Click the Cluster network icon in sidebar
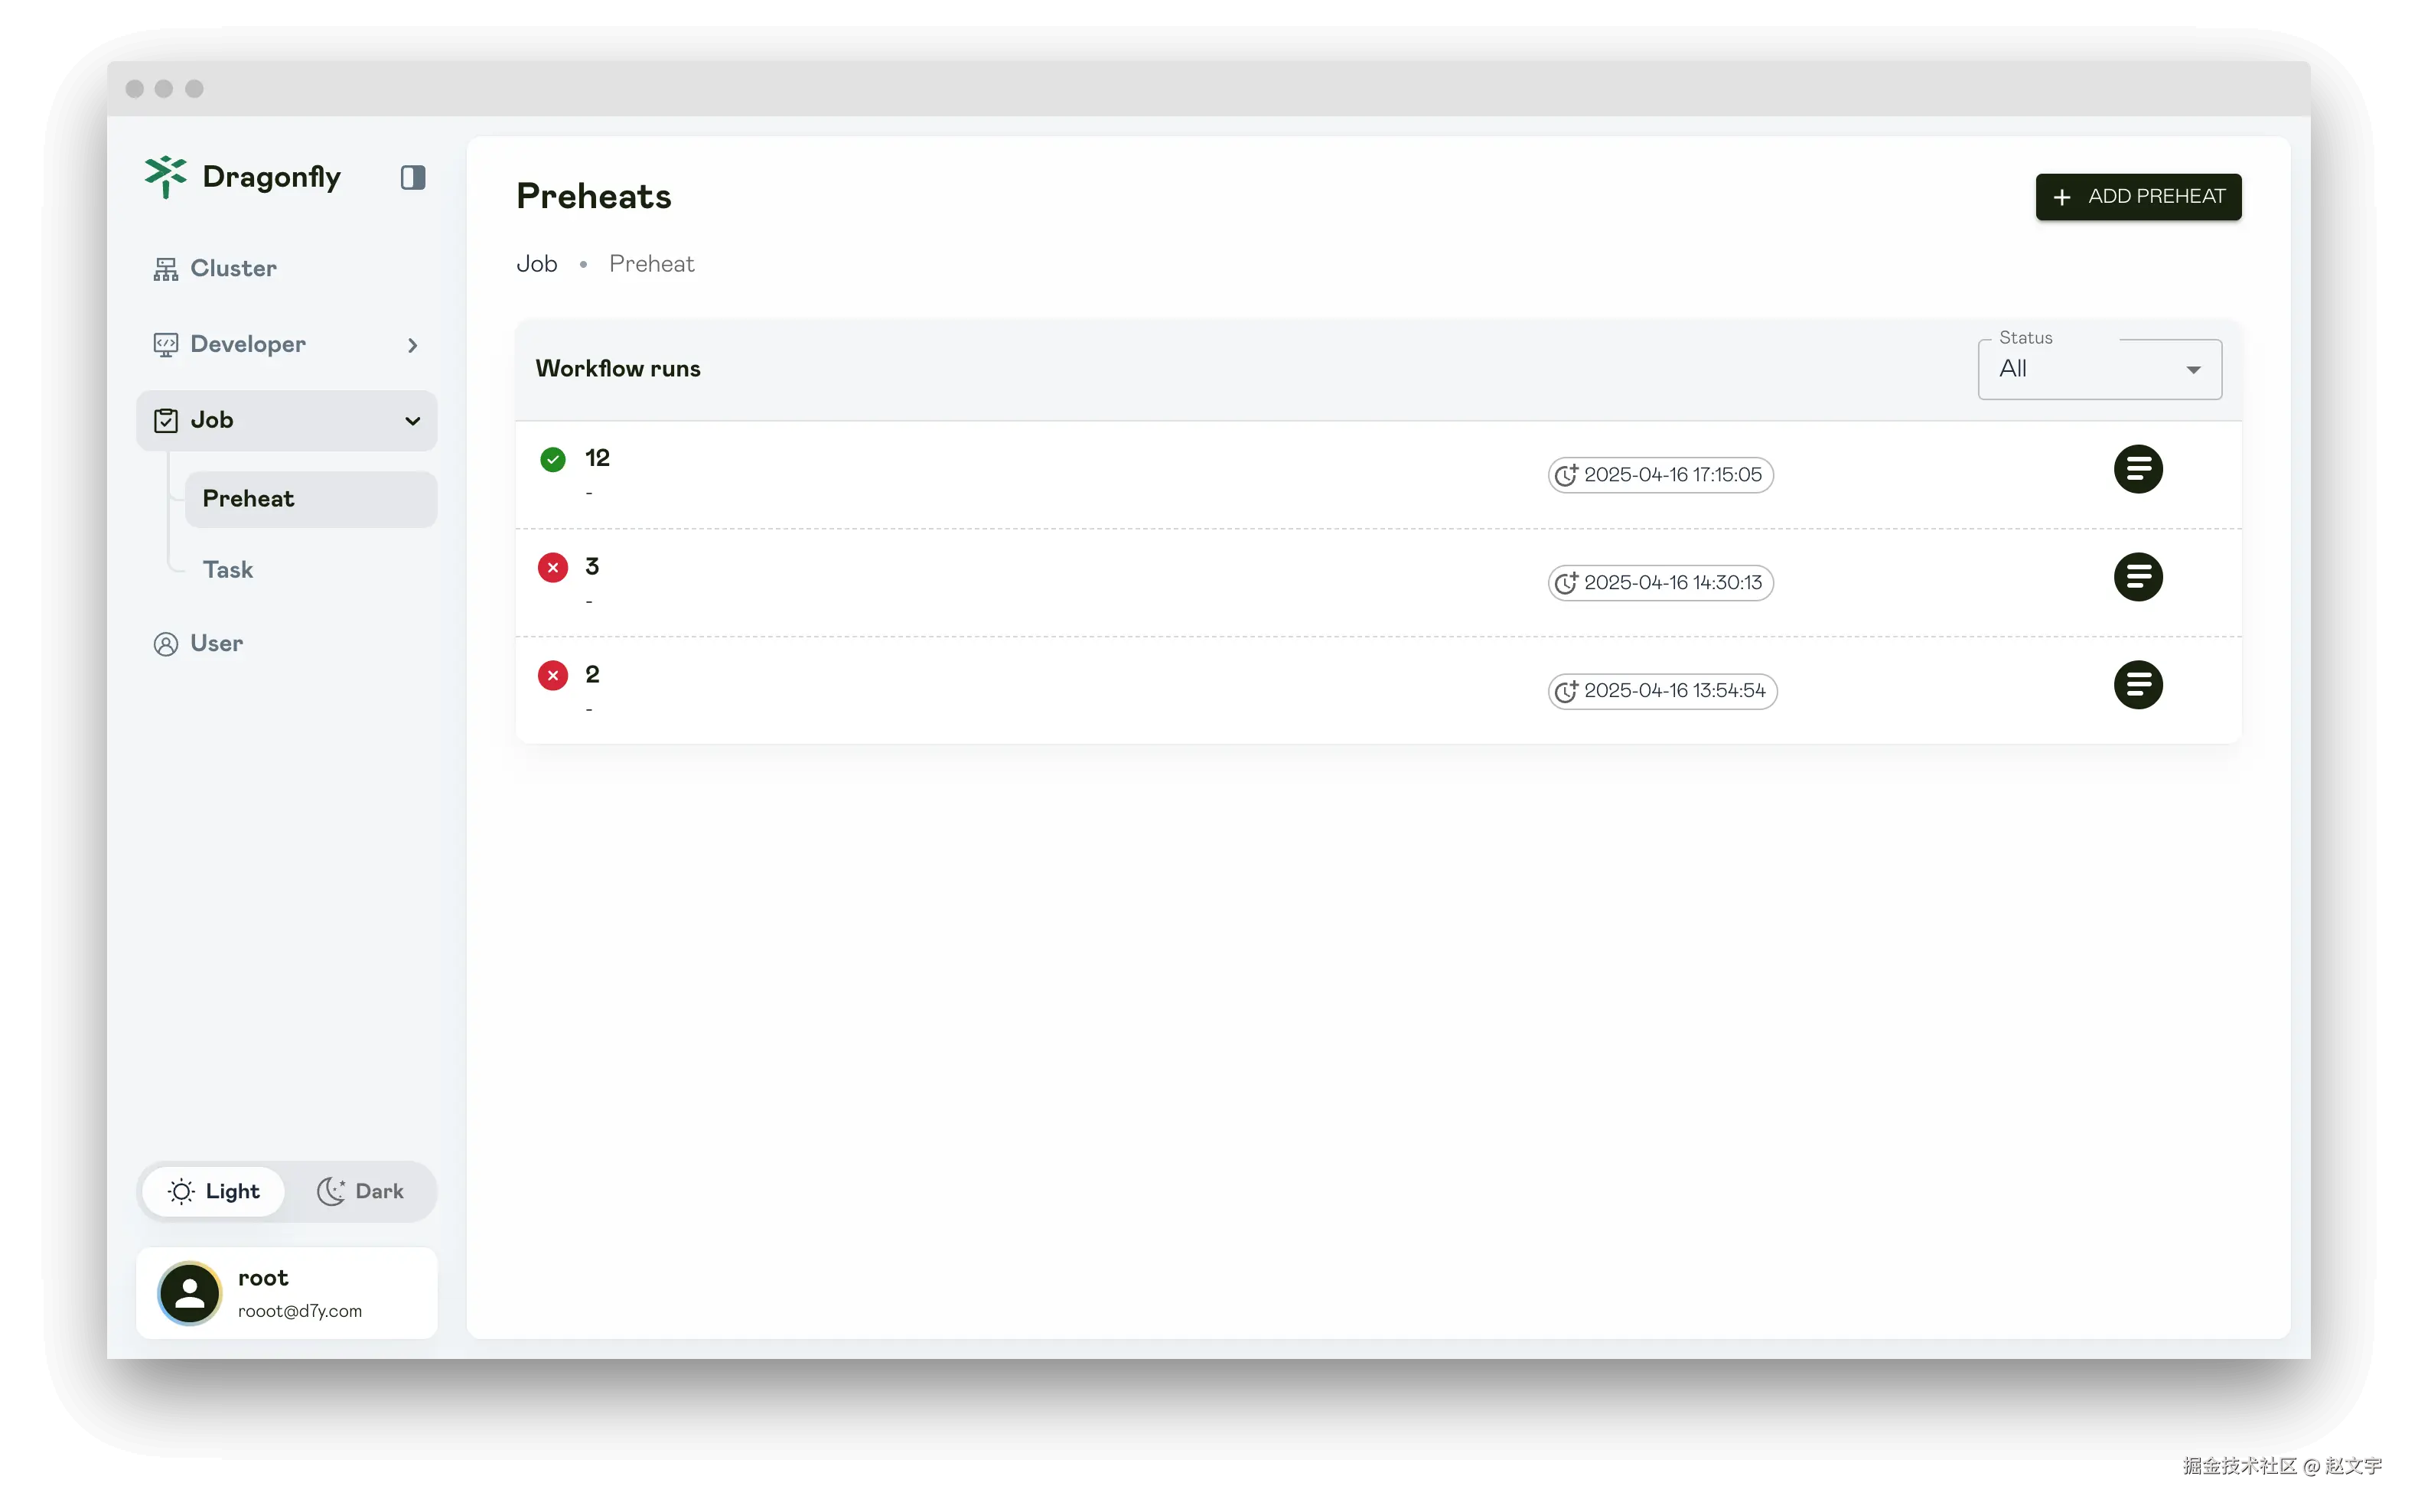Viewport: 2418px width, 1512px height. (165, 269)
